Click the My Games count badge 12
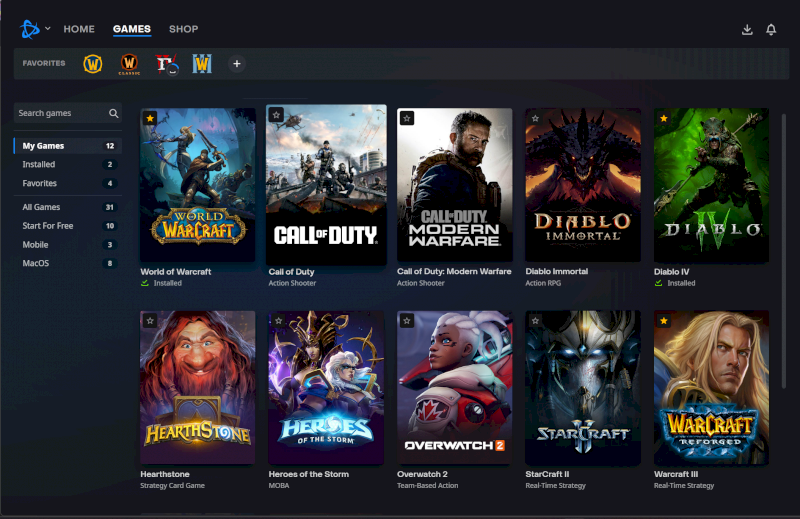This screenshot has width=800, height=519. click(x=110, y=146)
